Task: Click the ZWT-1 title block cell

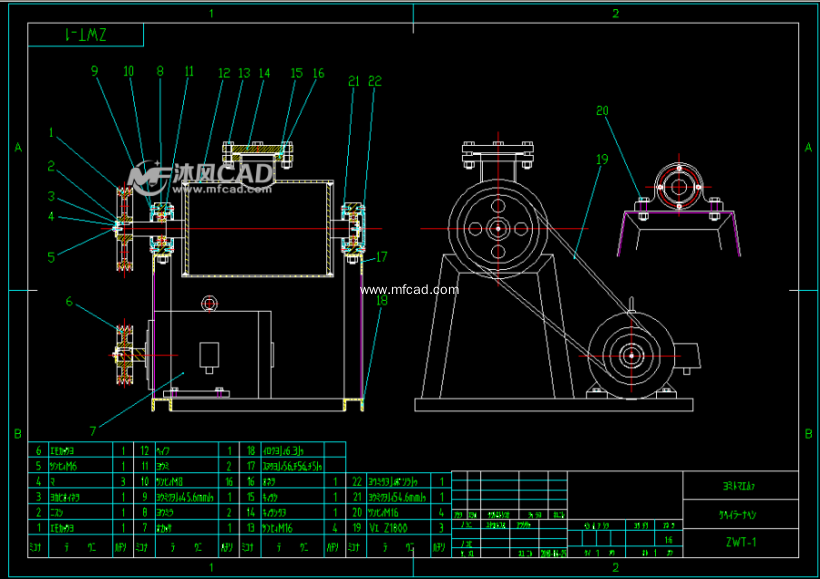Action: 741,542
